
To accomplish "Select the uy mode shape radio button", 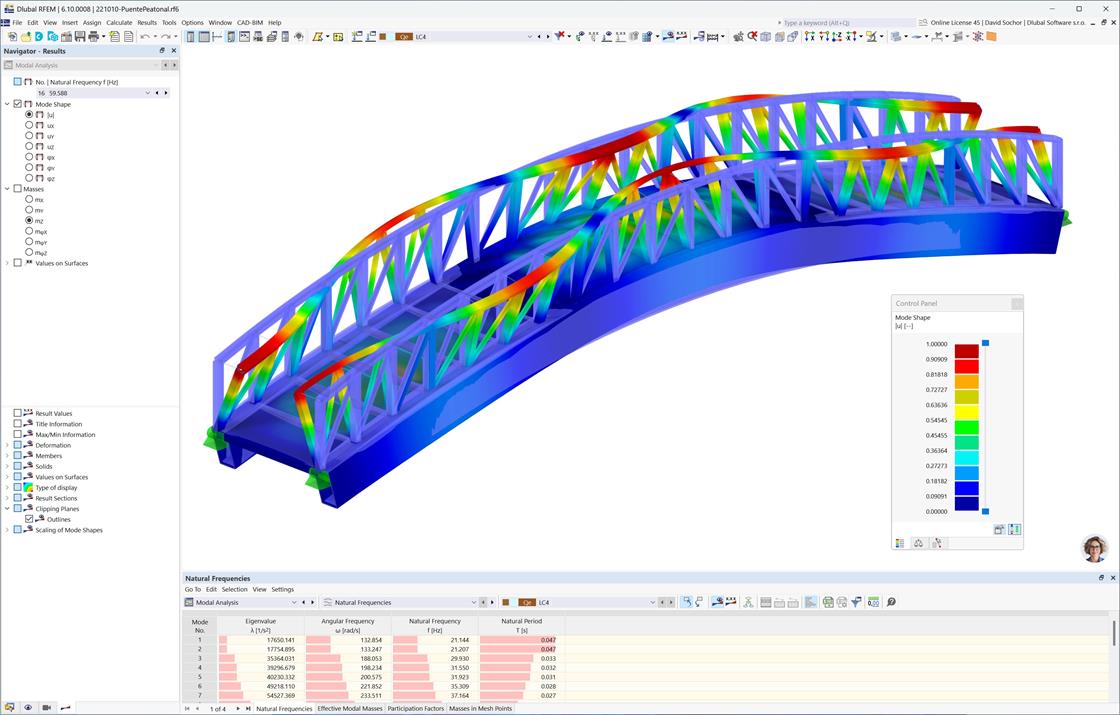I will tap(30, 135).
